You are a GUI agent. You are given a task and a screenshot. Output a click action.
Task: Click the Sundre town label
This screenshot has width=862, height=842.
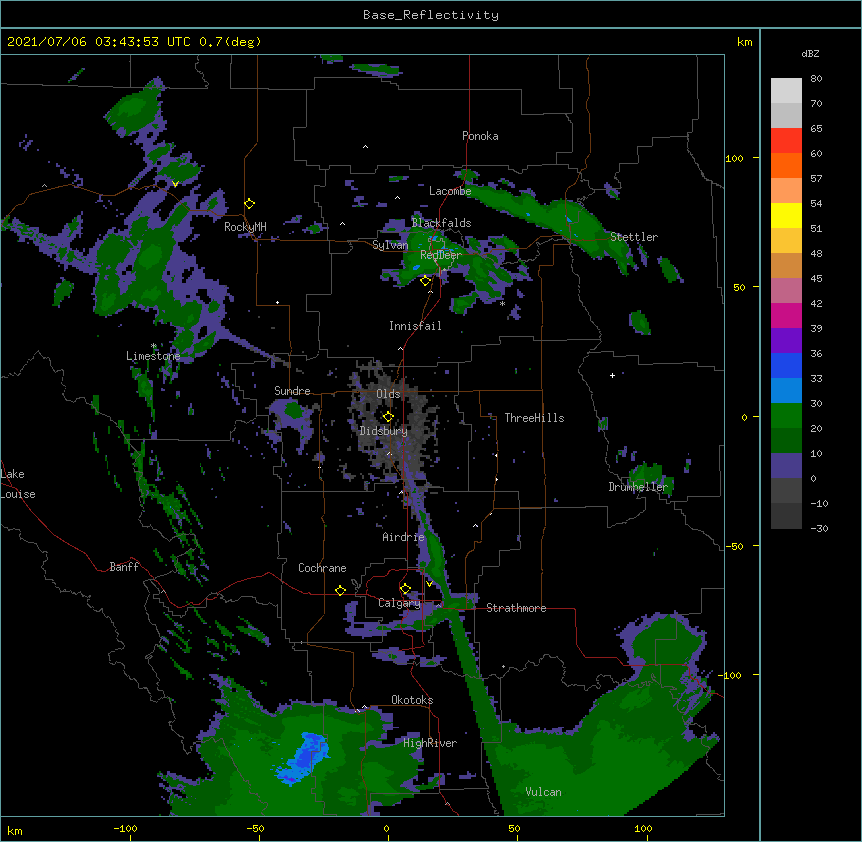click(292, 391)
